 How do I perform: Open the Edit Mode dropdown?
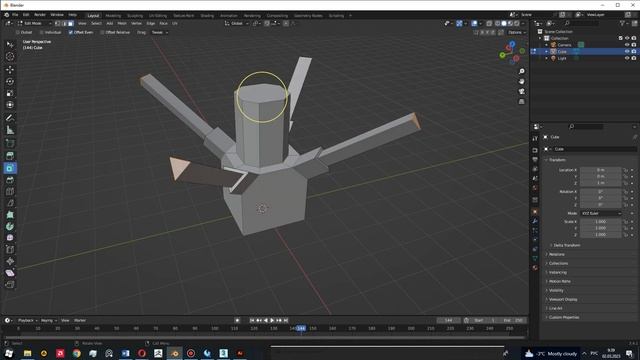(x=34, y=23)
